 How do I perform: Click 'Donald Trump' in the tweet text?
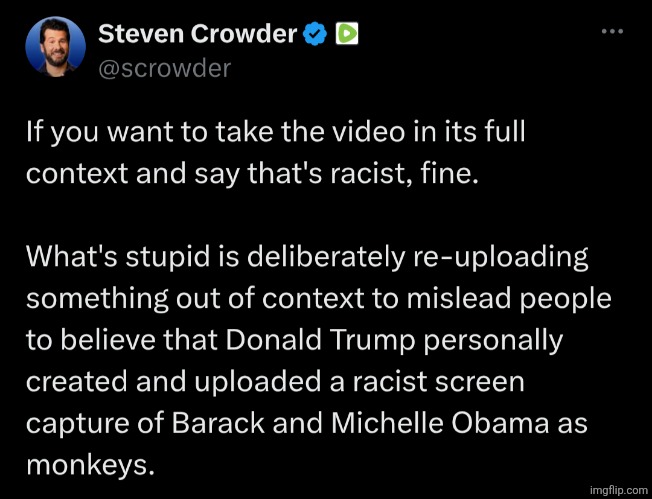coord(321,340)
